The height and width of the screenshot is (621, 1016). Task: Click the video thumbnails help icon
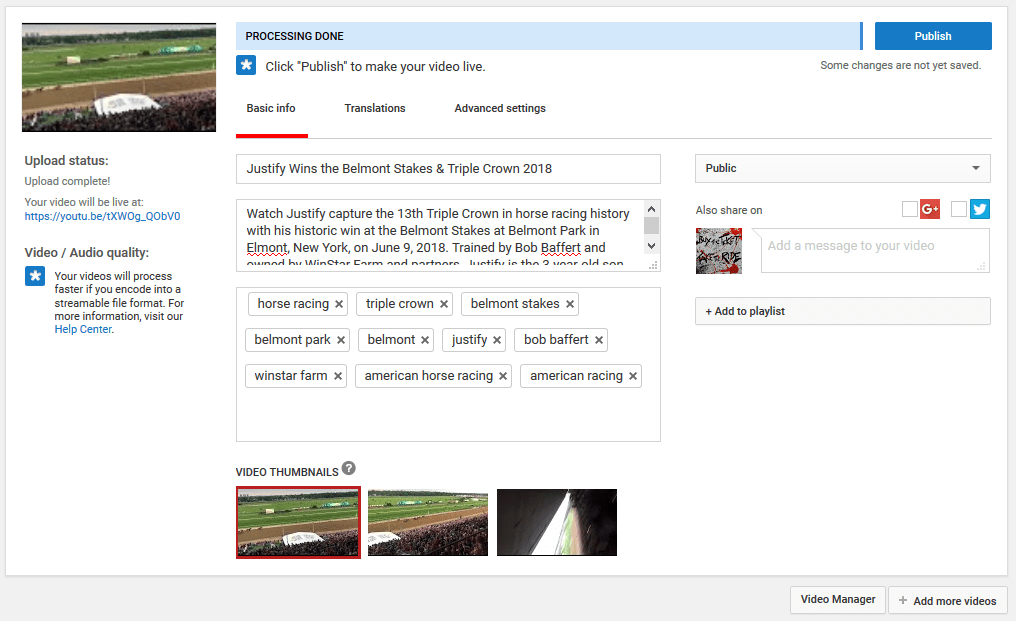click(348, 468)
